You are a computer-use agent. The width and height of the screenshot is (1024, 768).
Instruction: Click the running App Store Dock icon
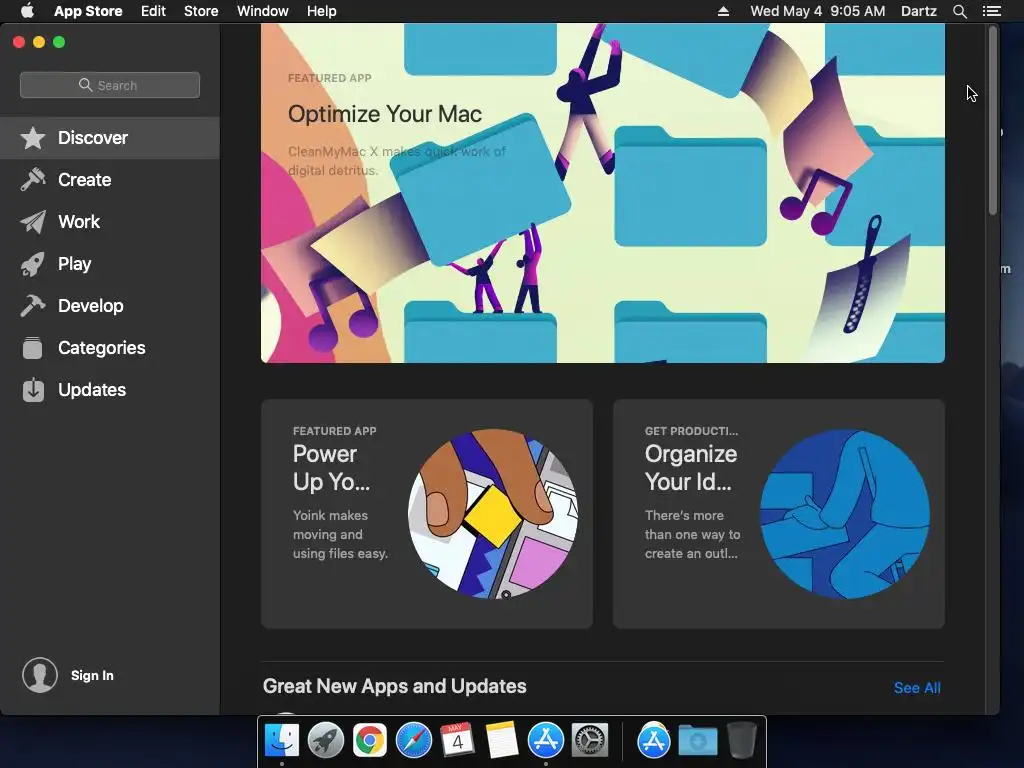(545, 741)
